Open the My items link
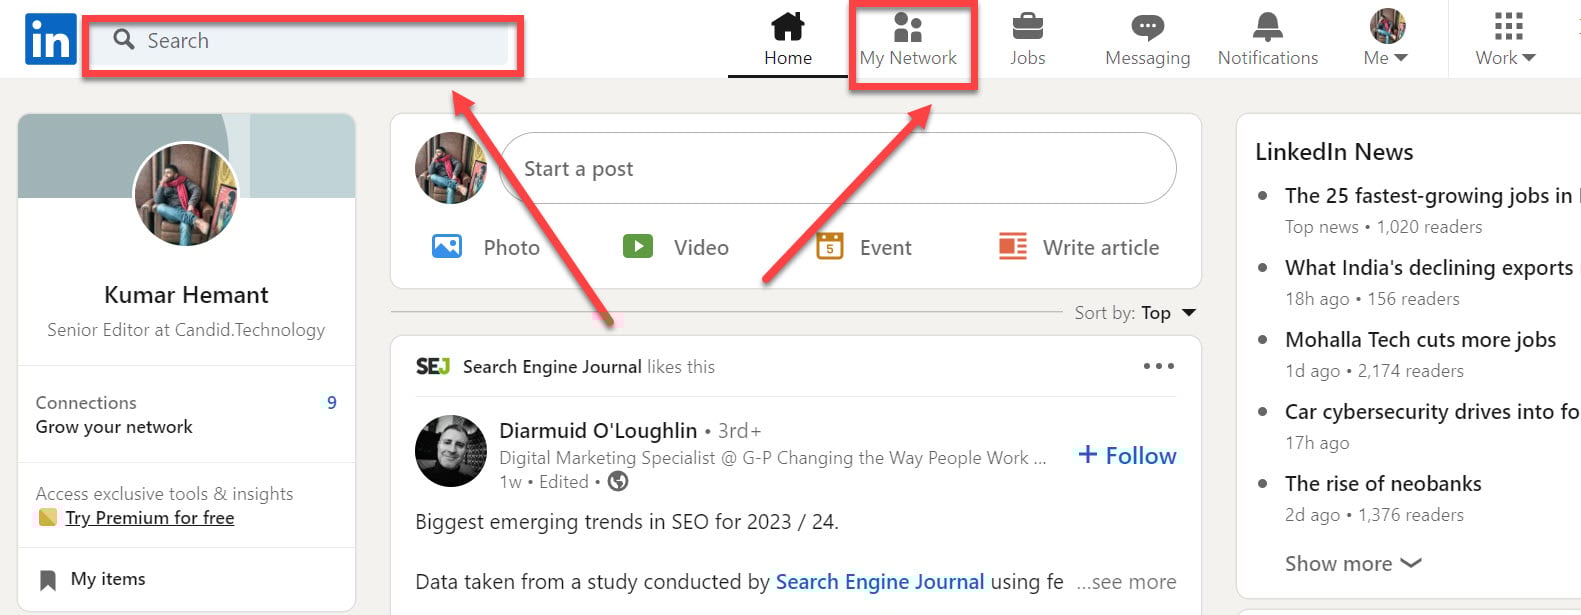The height and width of the screenshot is (615, 1581). tap(108, 579)
